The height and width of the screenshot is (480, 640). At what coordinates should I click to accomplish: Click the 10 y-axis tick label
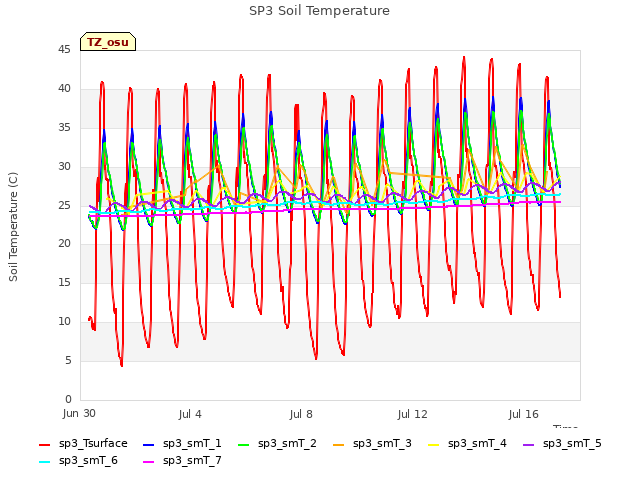(x=64, y=322)
